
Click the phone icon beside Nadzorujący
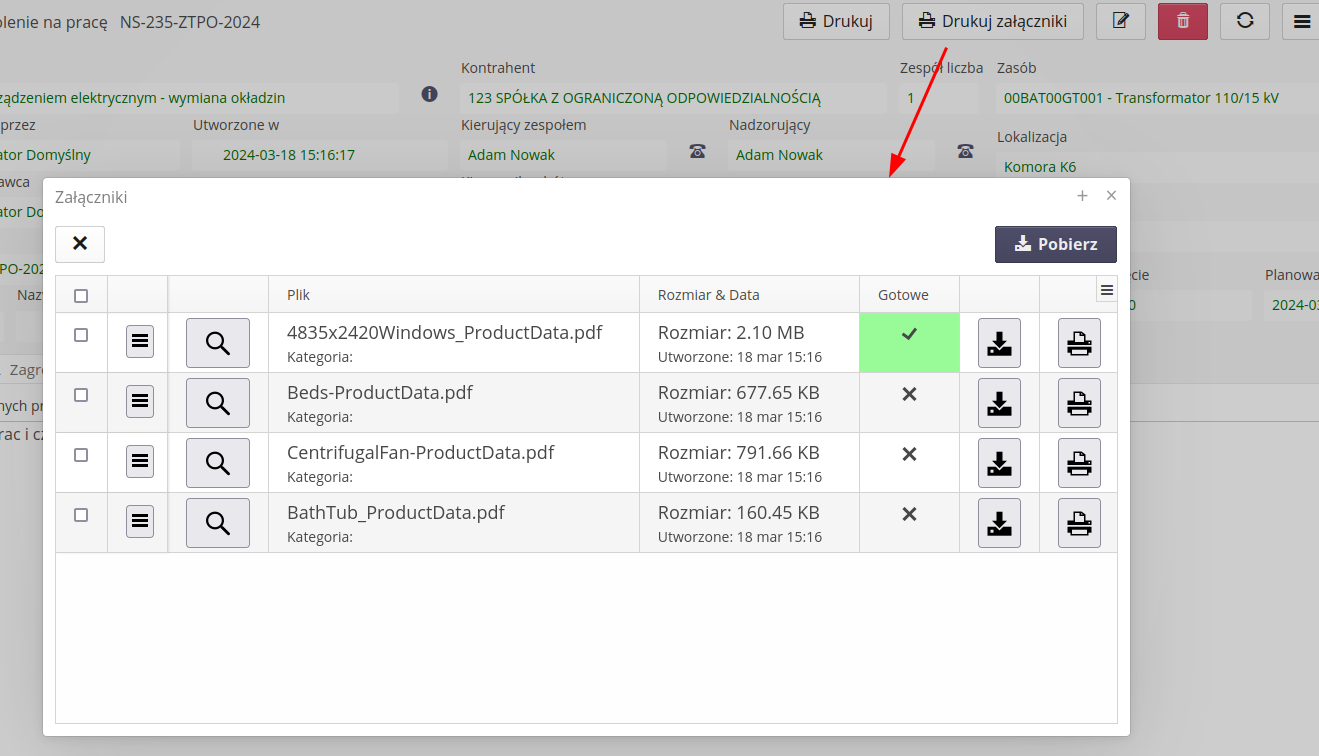click(x=965, y=151)
